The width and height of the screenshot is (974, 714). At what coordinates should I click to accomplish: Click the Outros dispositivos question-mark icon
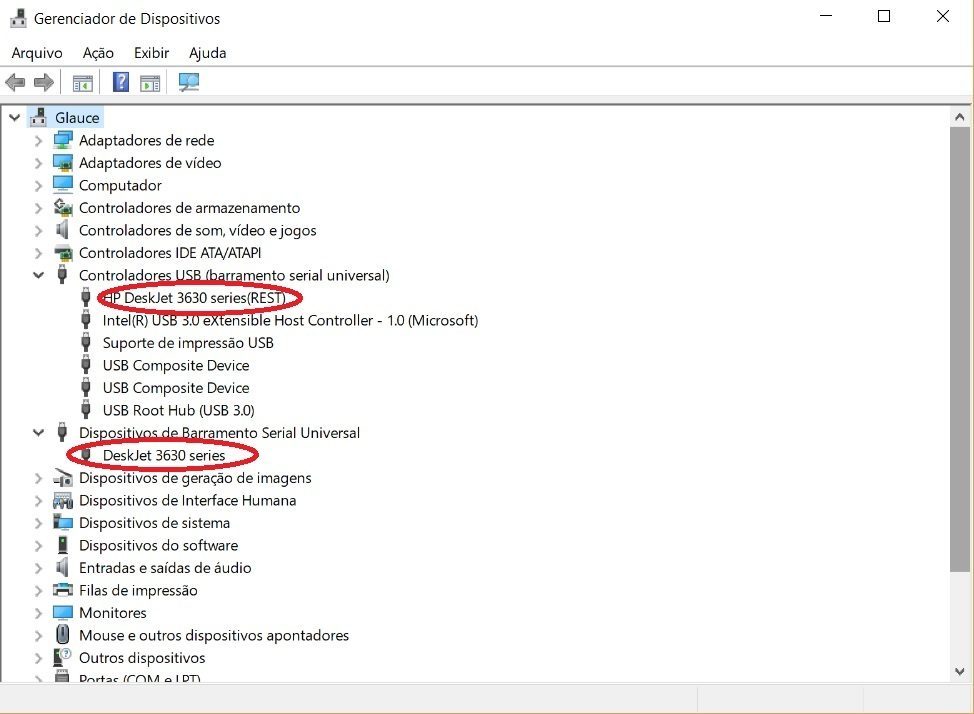pos(62,657)
